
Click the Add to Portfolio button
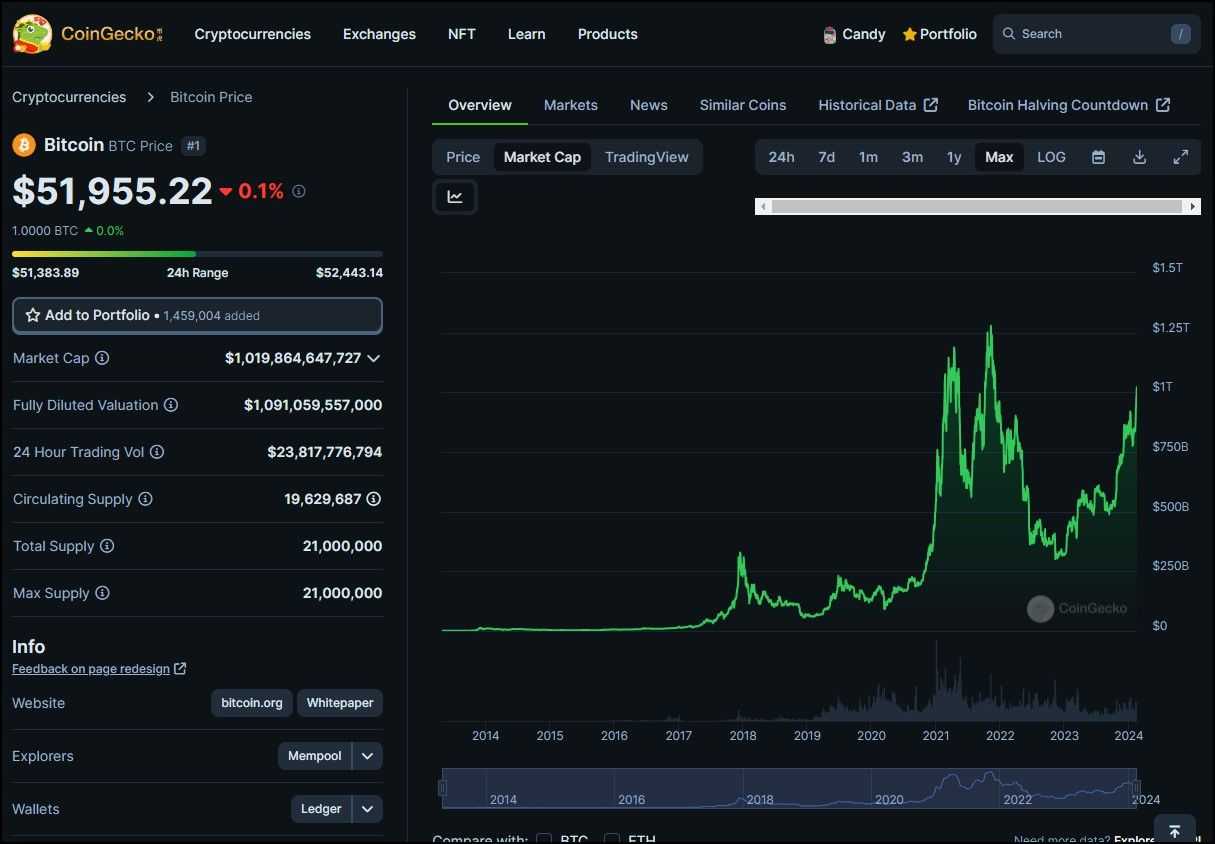[x=197, y=315]
